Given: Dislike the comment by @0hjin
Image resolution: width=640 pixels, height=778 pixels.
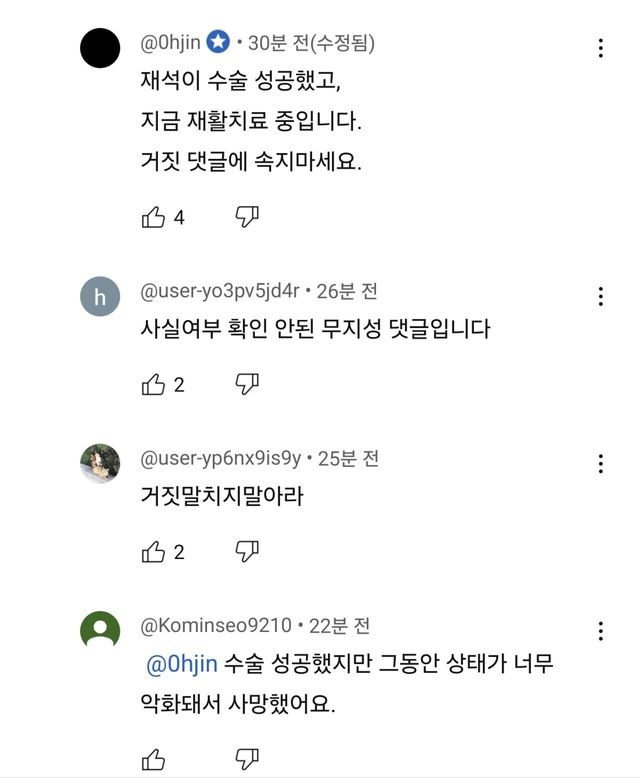Looking at the screenshot, I should click(x=247, y=217).
